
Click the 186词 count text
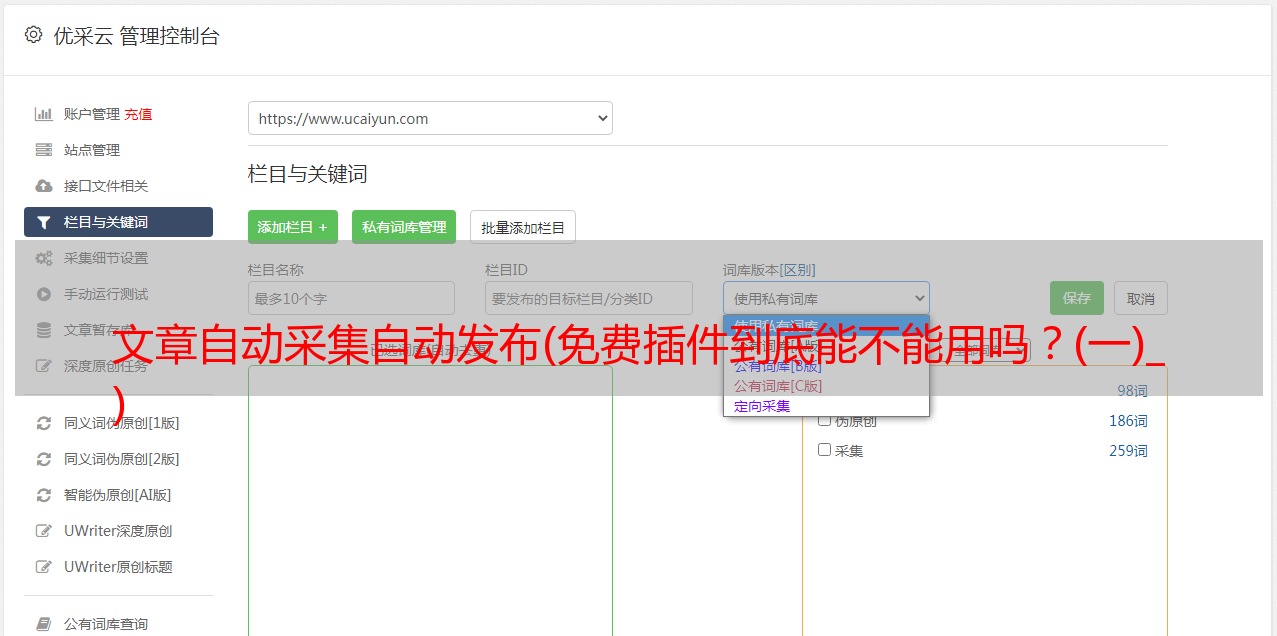click(1128, 421)
